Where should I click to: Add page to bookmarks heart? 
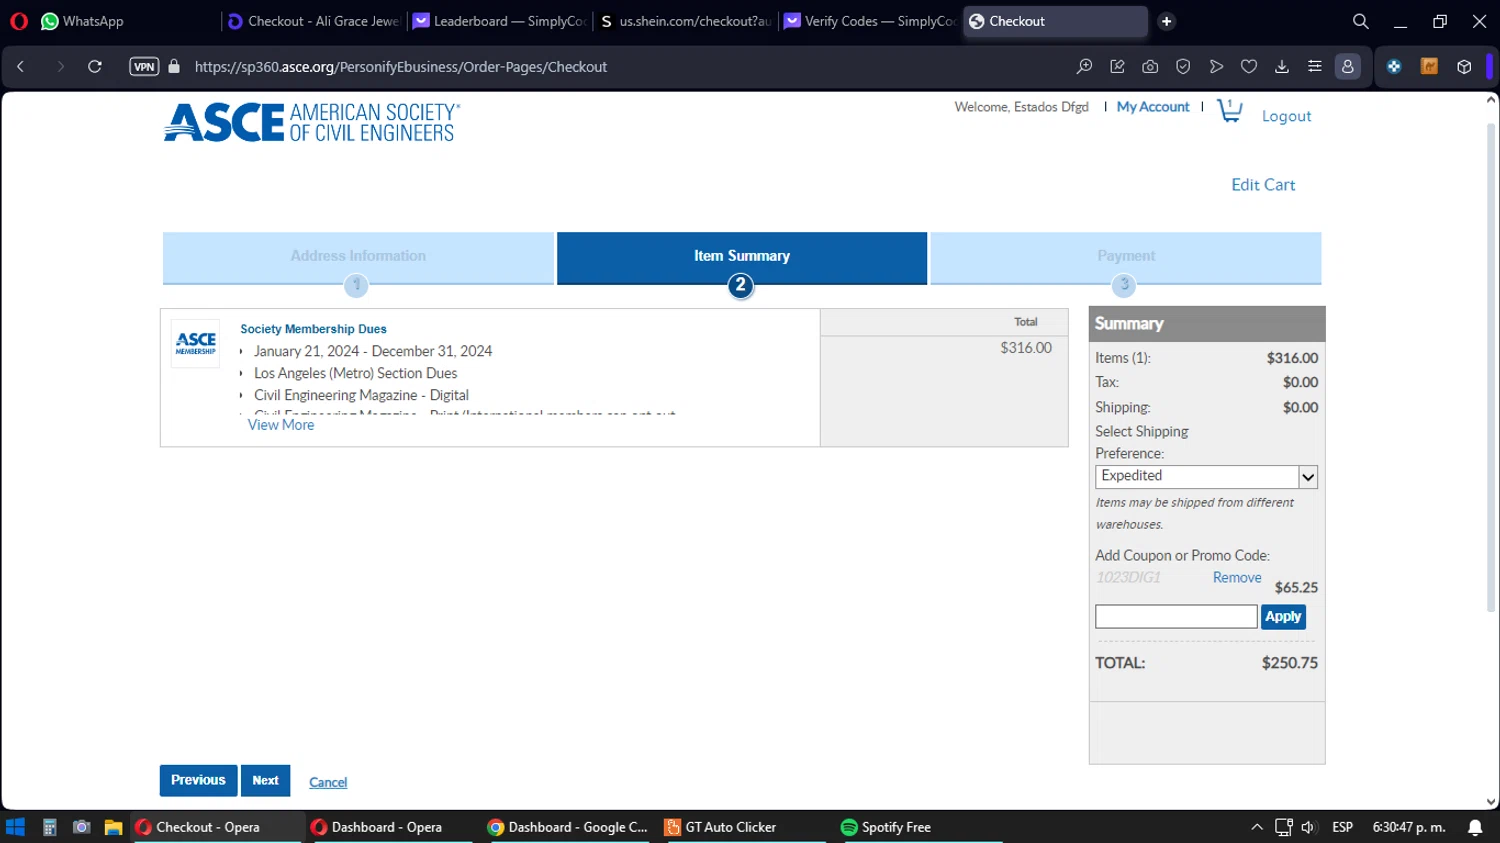pyautogui.click(x=1249, y=67)
